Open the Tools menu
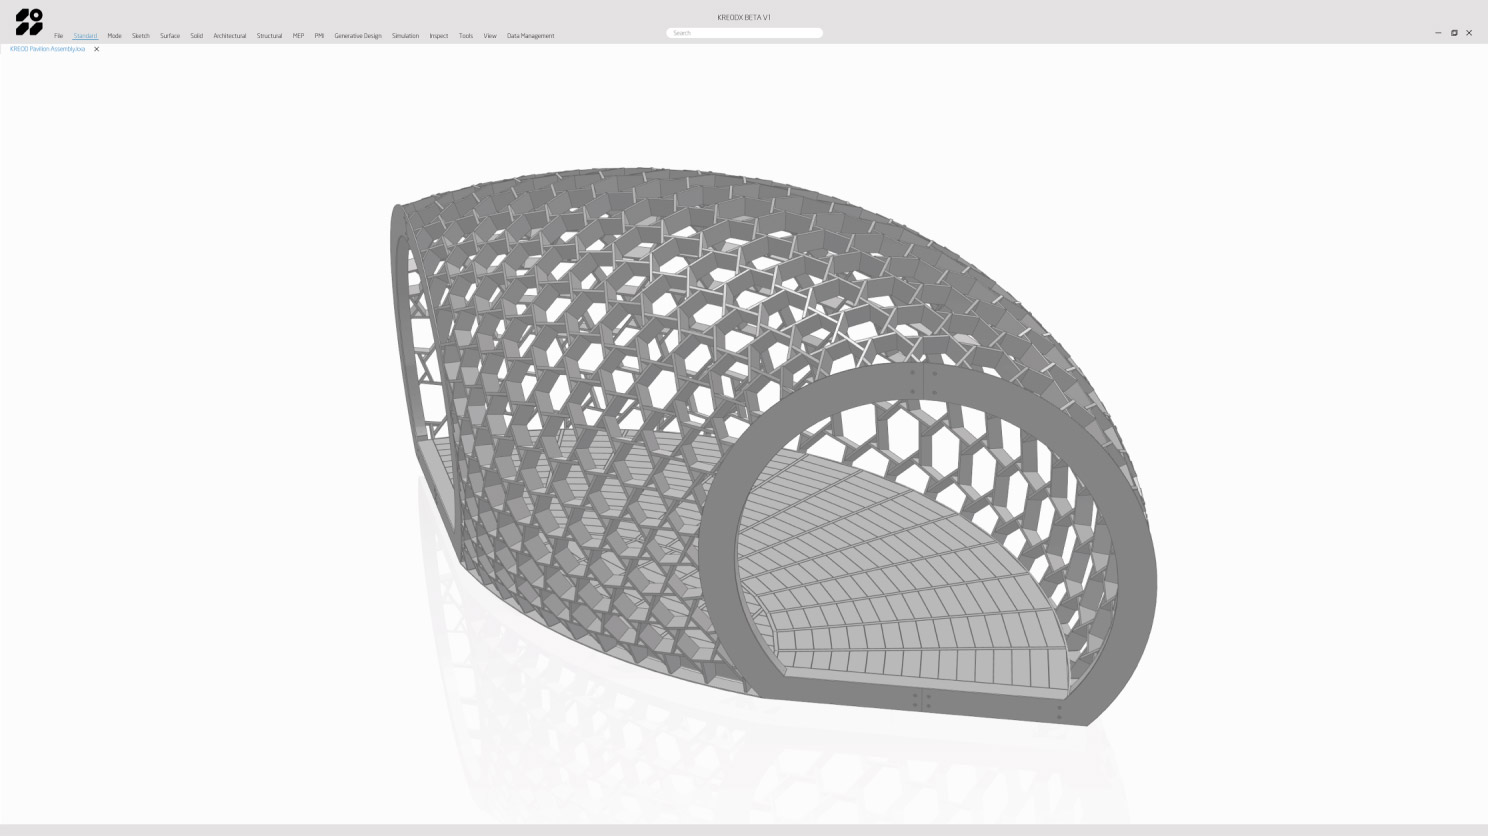This screenshot has width=1488, height=836. click(x=465, y=36)
